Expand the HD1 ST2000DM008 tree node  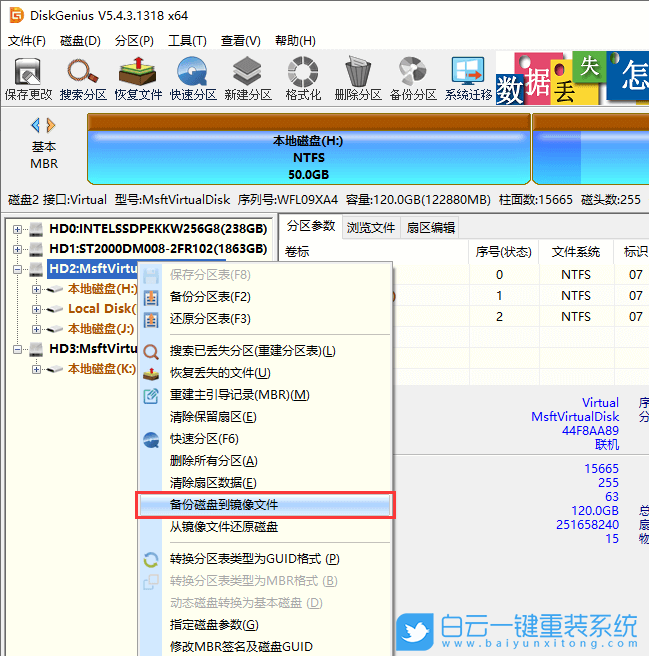[x=17, y=249]
